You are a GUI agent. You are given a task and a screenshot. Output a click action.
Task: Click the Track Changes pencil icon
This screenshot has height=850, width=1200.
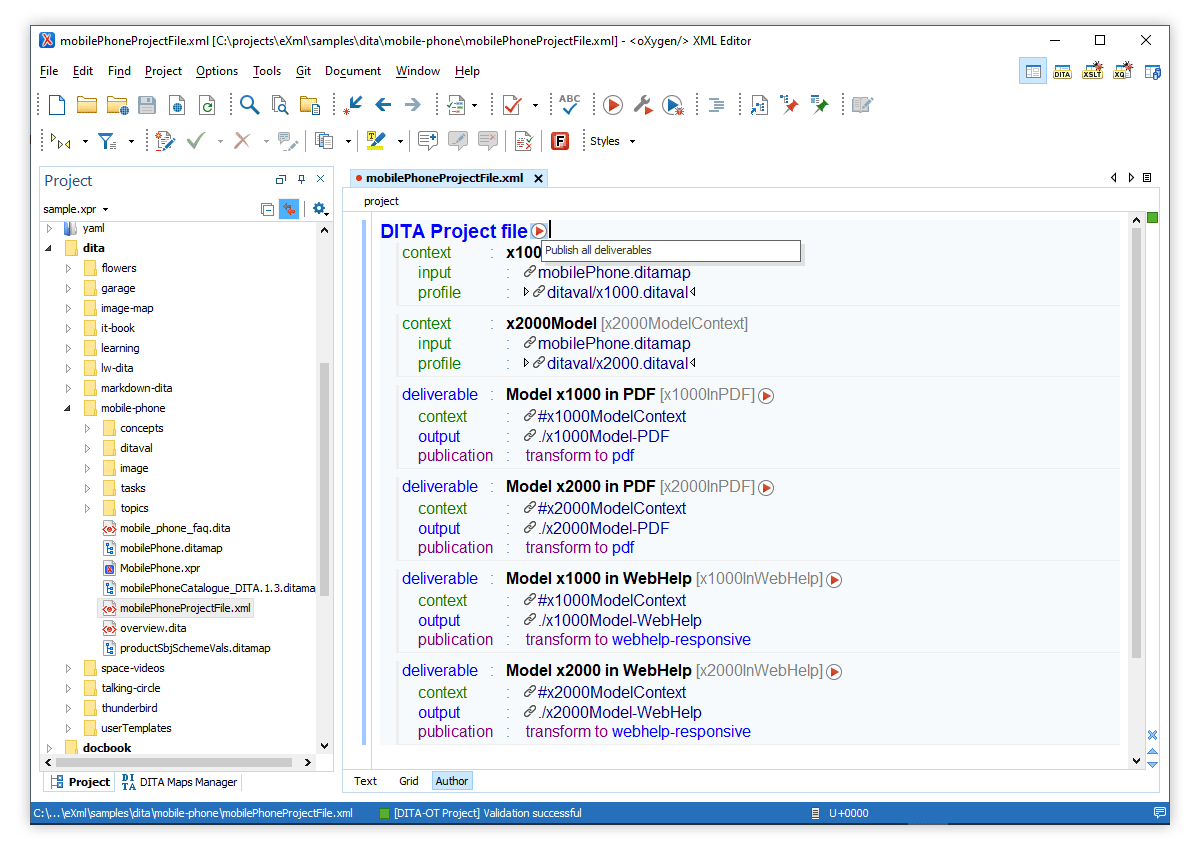point(164,141)
